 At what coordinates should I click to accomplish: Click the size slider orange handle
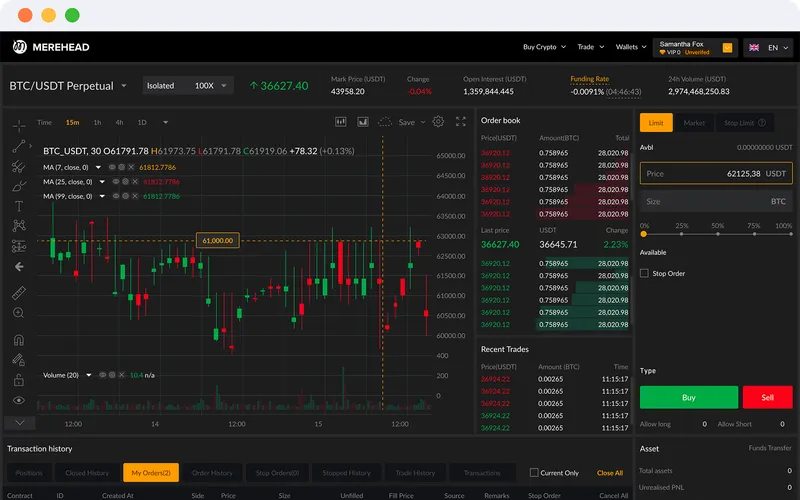tap(644, 234)
